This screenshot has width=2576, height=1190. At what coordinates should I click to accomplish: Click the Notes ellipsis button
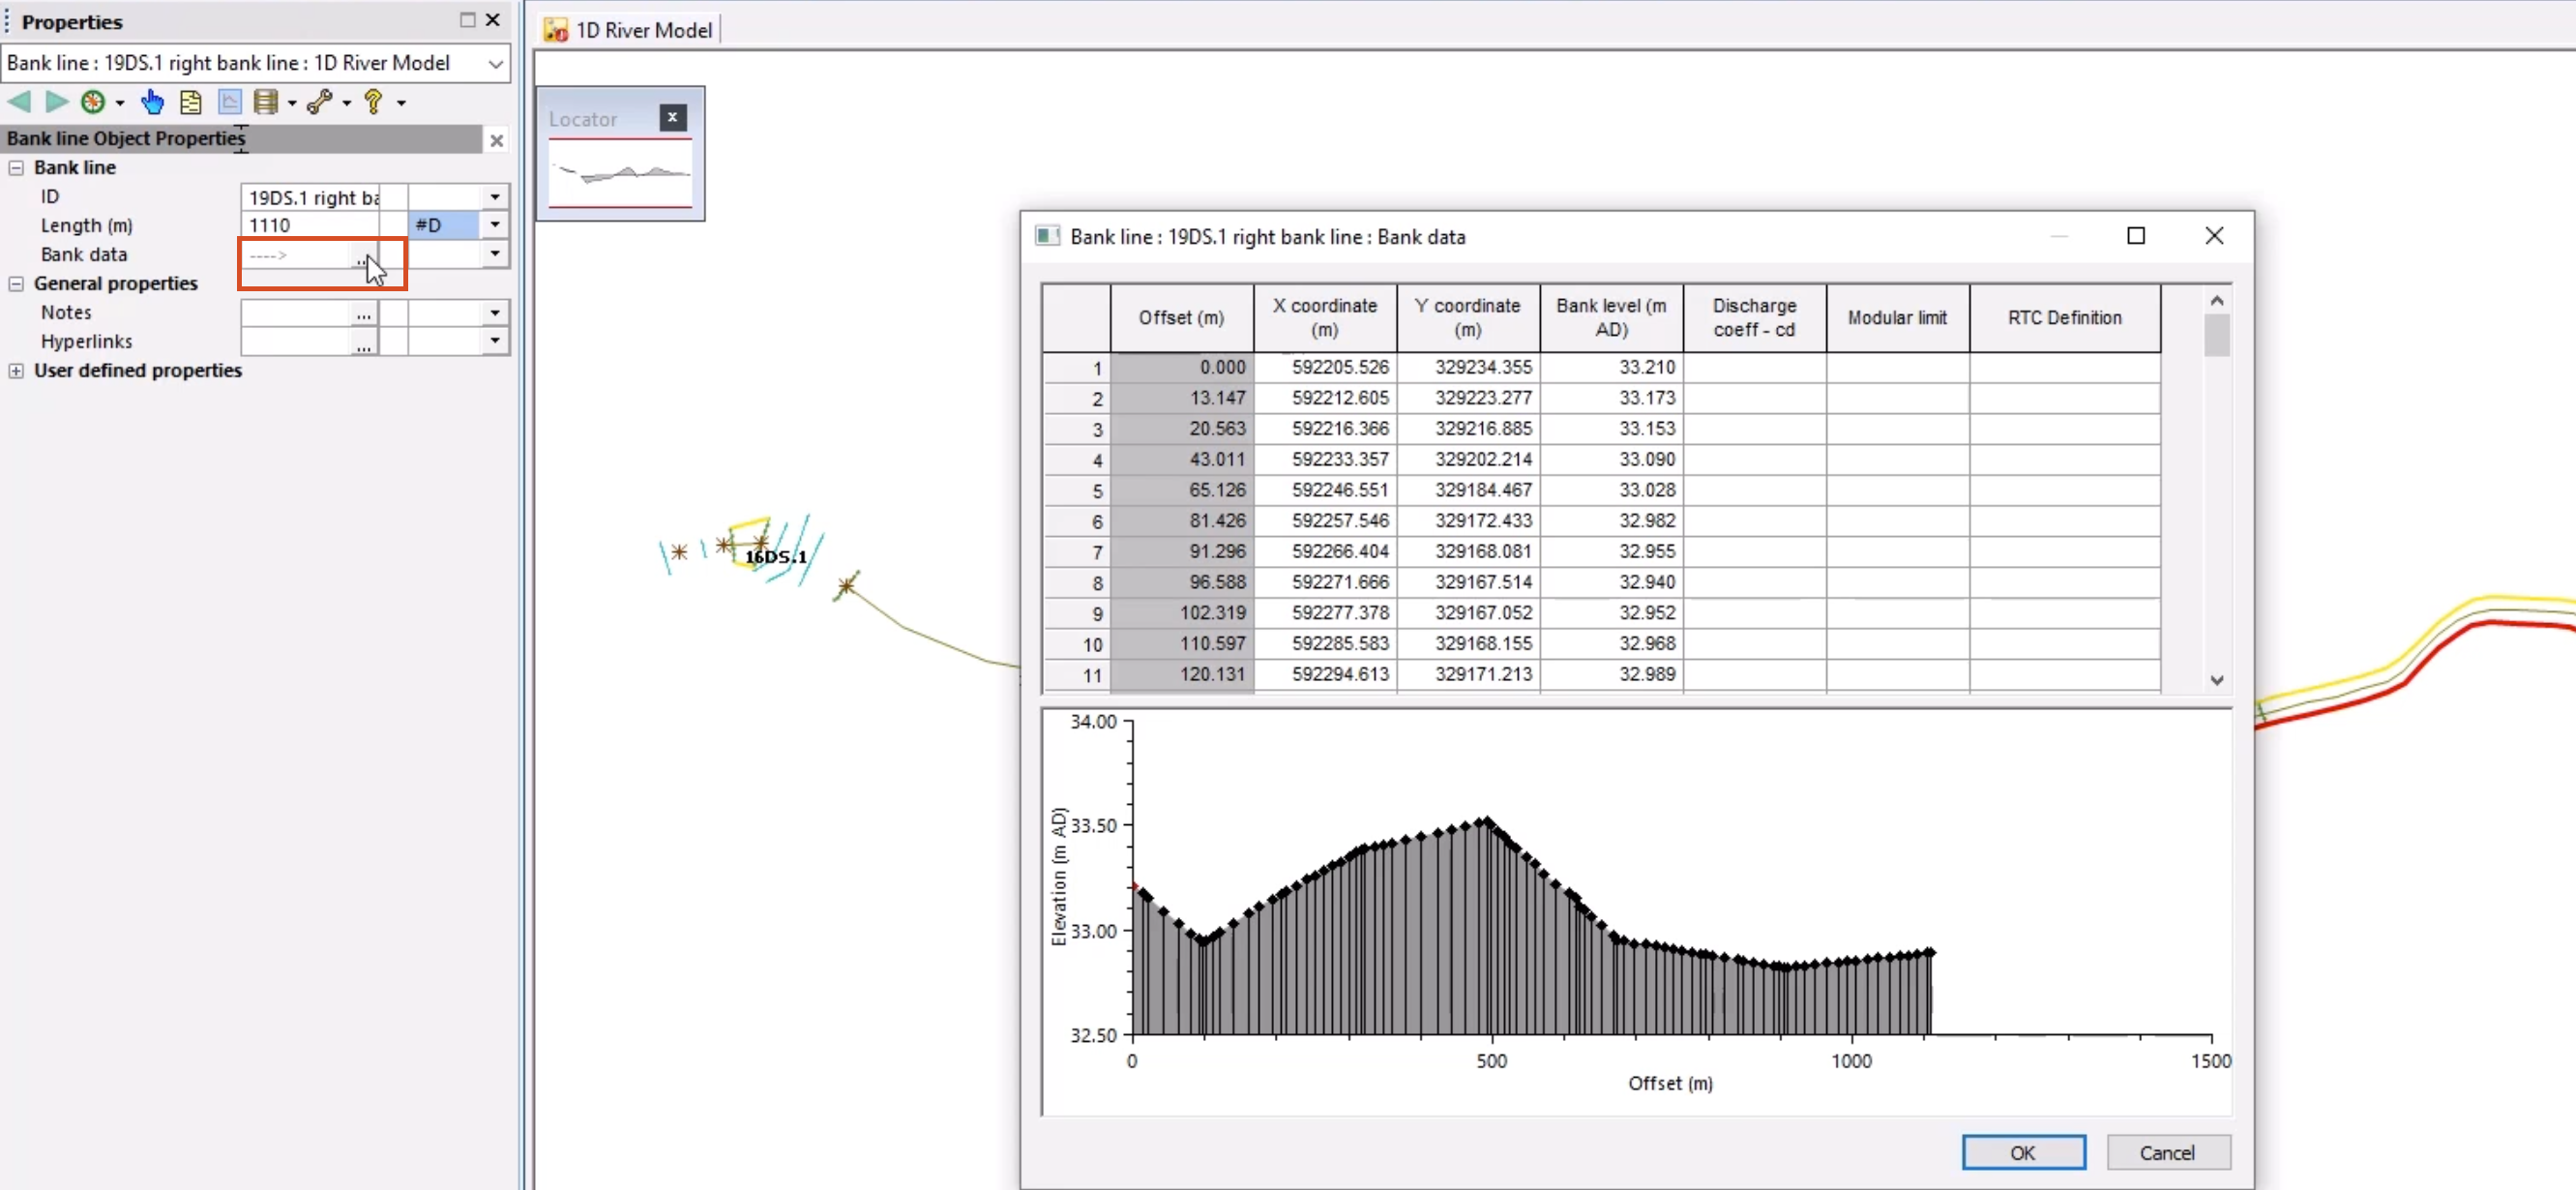click(363, 313)
